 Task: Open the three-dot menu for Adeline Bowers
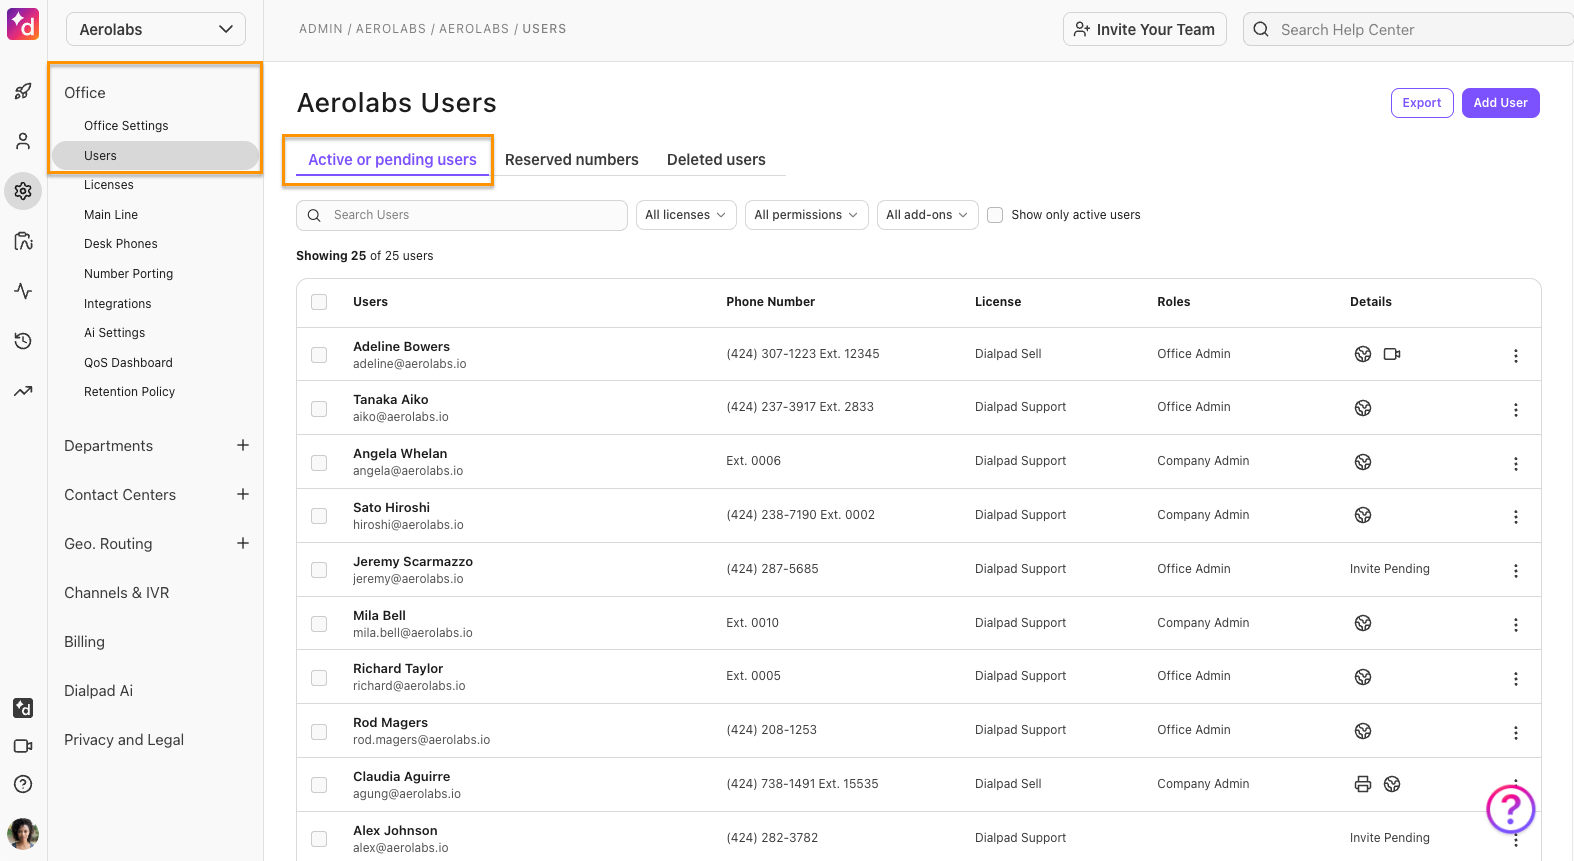(1516, 356)
